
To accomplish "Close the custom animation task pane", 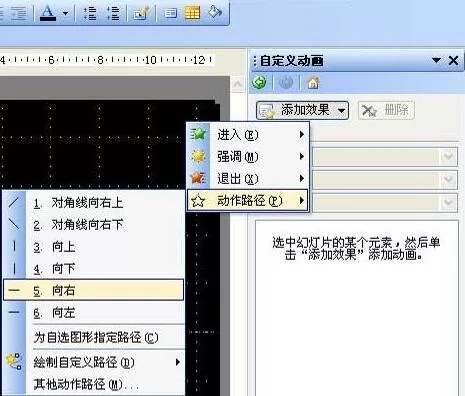I will click(453, 60).
